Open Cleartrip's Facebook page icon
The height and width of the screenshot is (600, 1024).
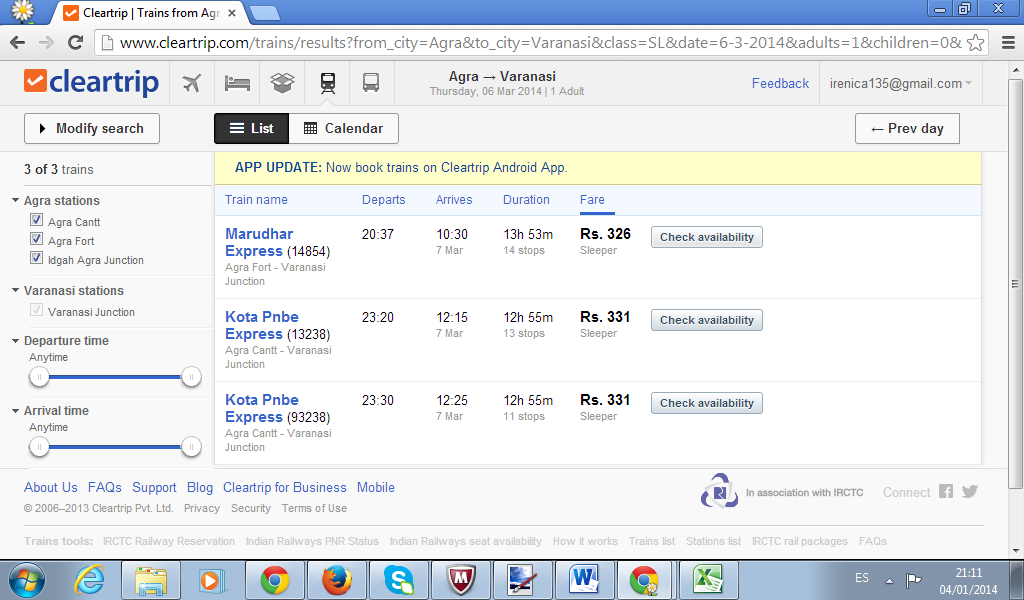(946, 491)
